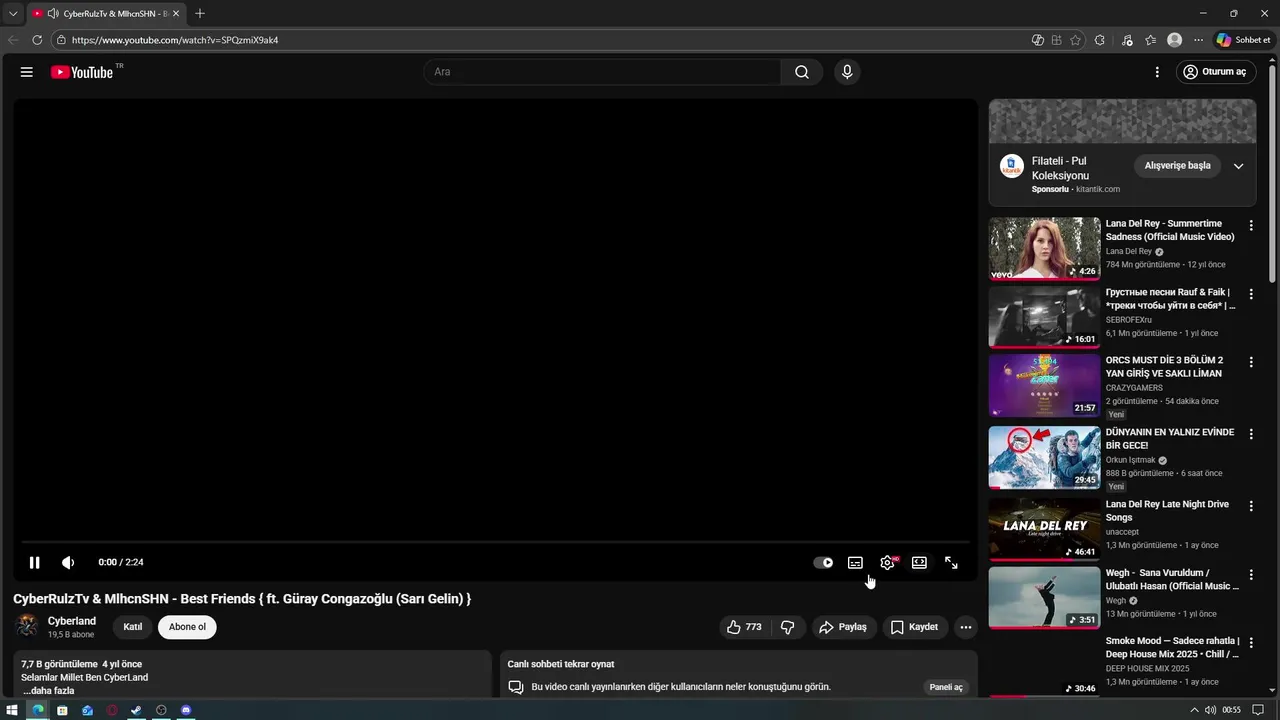Screen dimensions: 1280x720
Task: Join the channel with Katıl
Action: click(132, 627)
